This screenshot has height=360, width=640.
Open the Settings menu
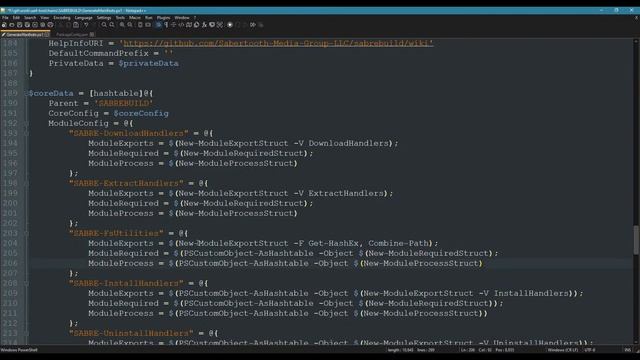coord(104,18)
